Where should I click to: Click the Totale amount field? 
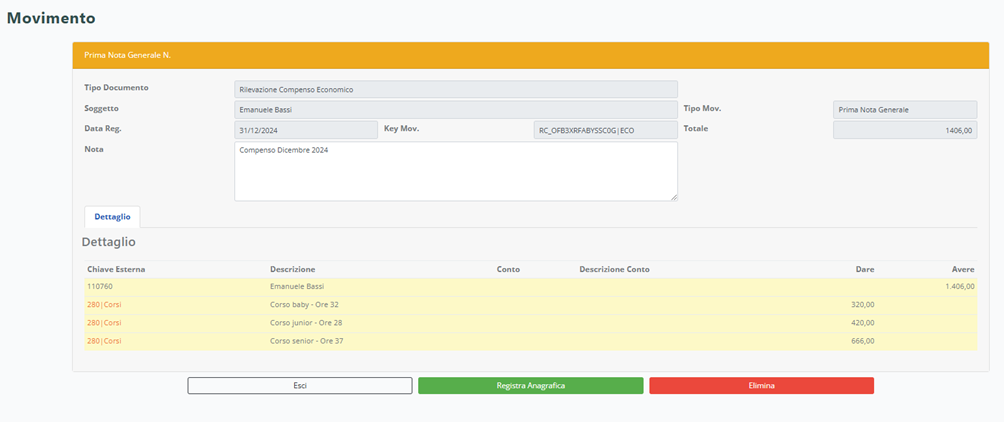click(904, 130)
